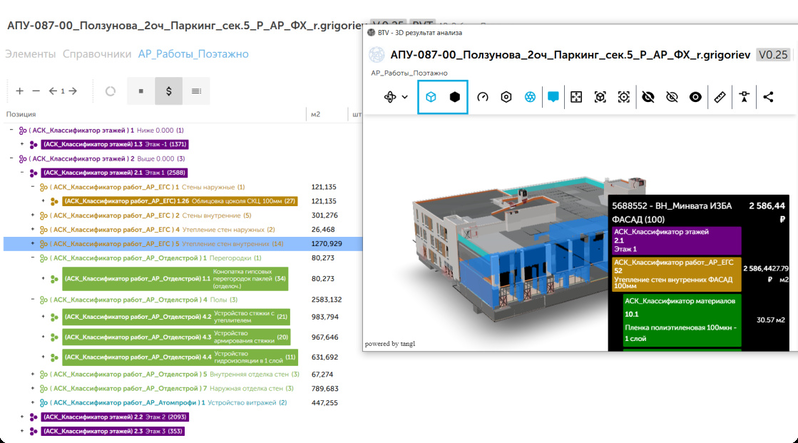Click the dollar sign cost view button
798x443 pixels.
pyautogui.click(x=167, y=91)
